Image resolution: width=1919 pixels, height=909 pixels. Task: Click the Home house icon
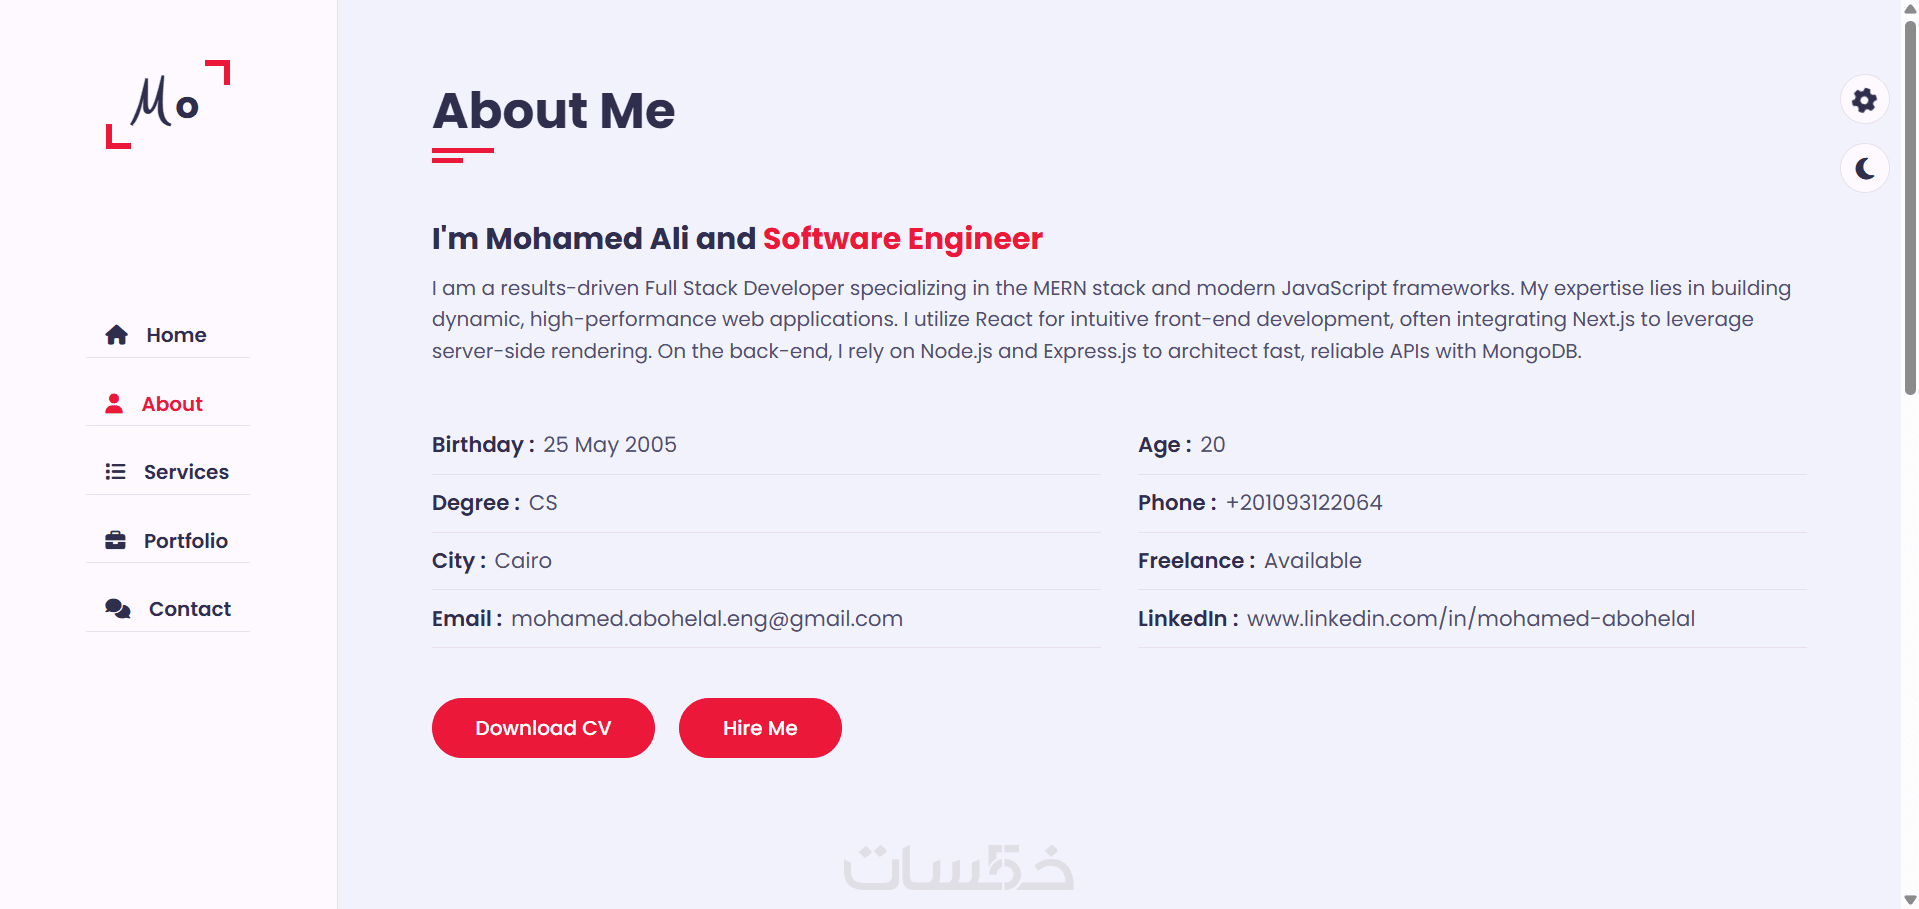click(x=117, y=335)
